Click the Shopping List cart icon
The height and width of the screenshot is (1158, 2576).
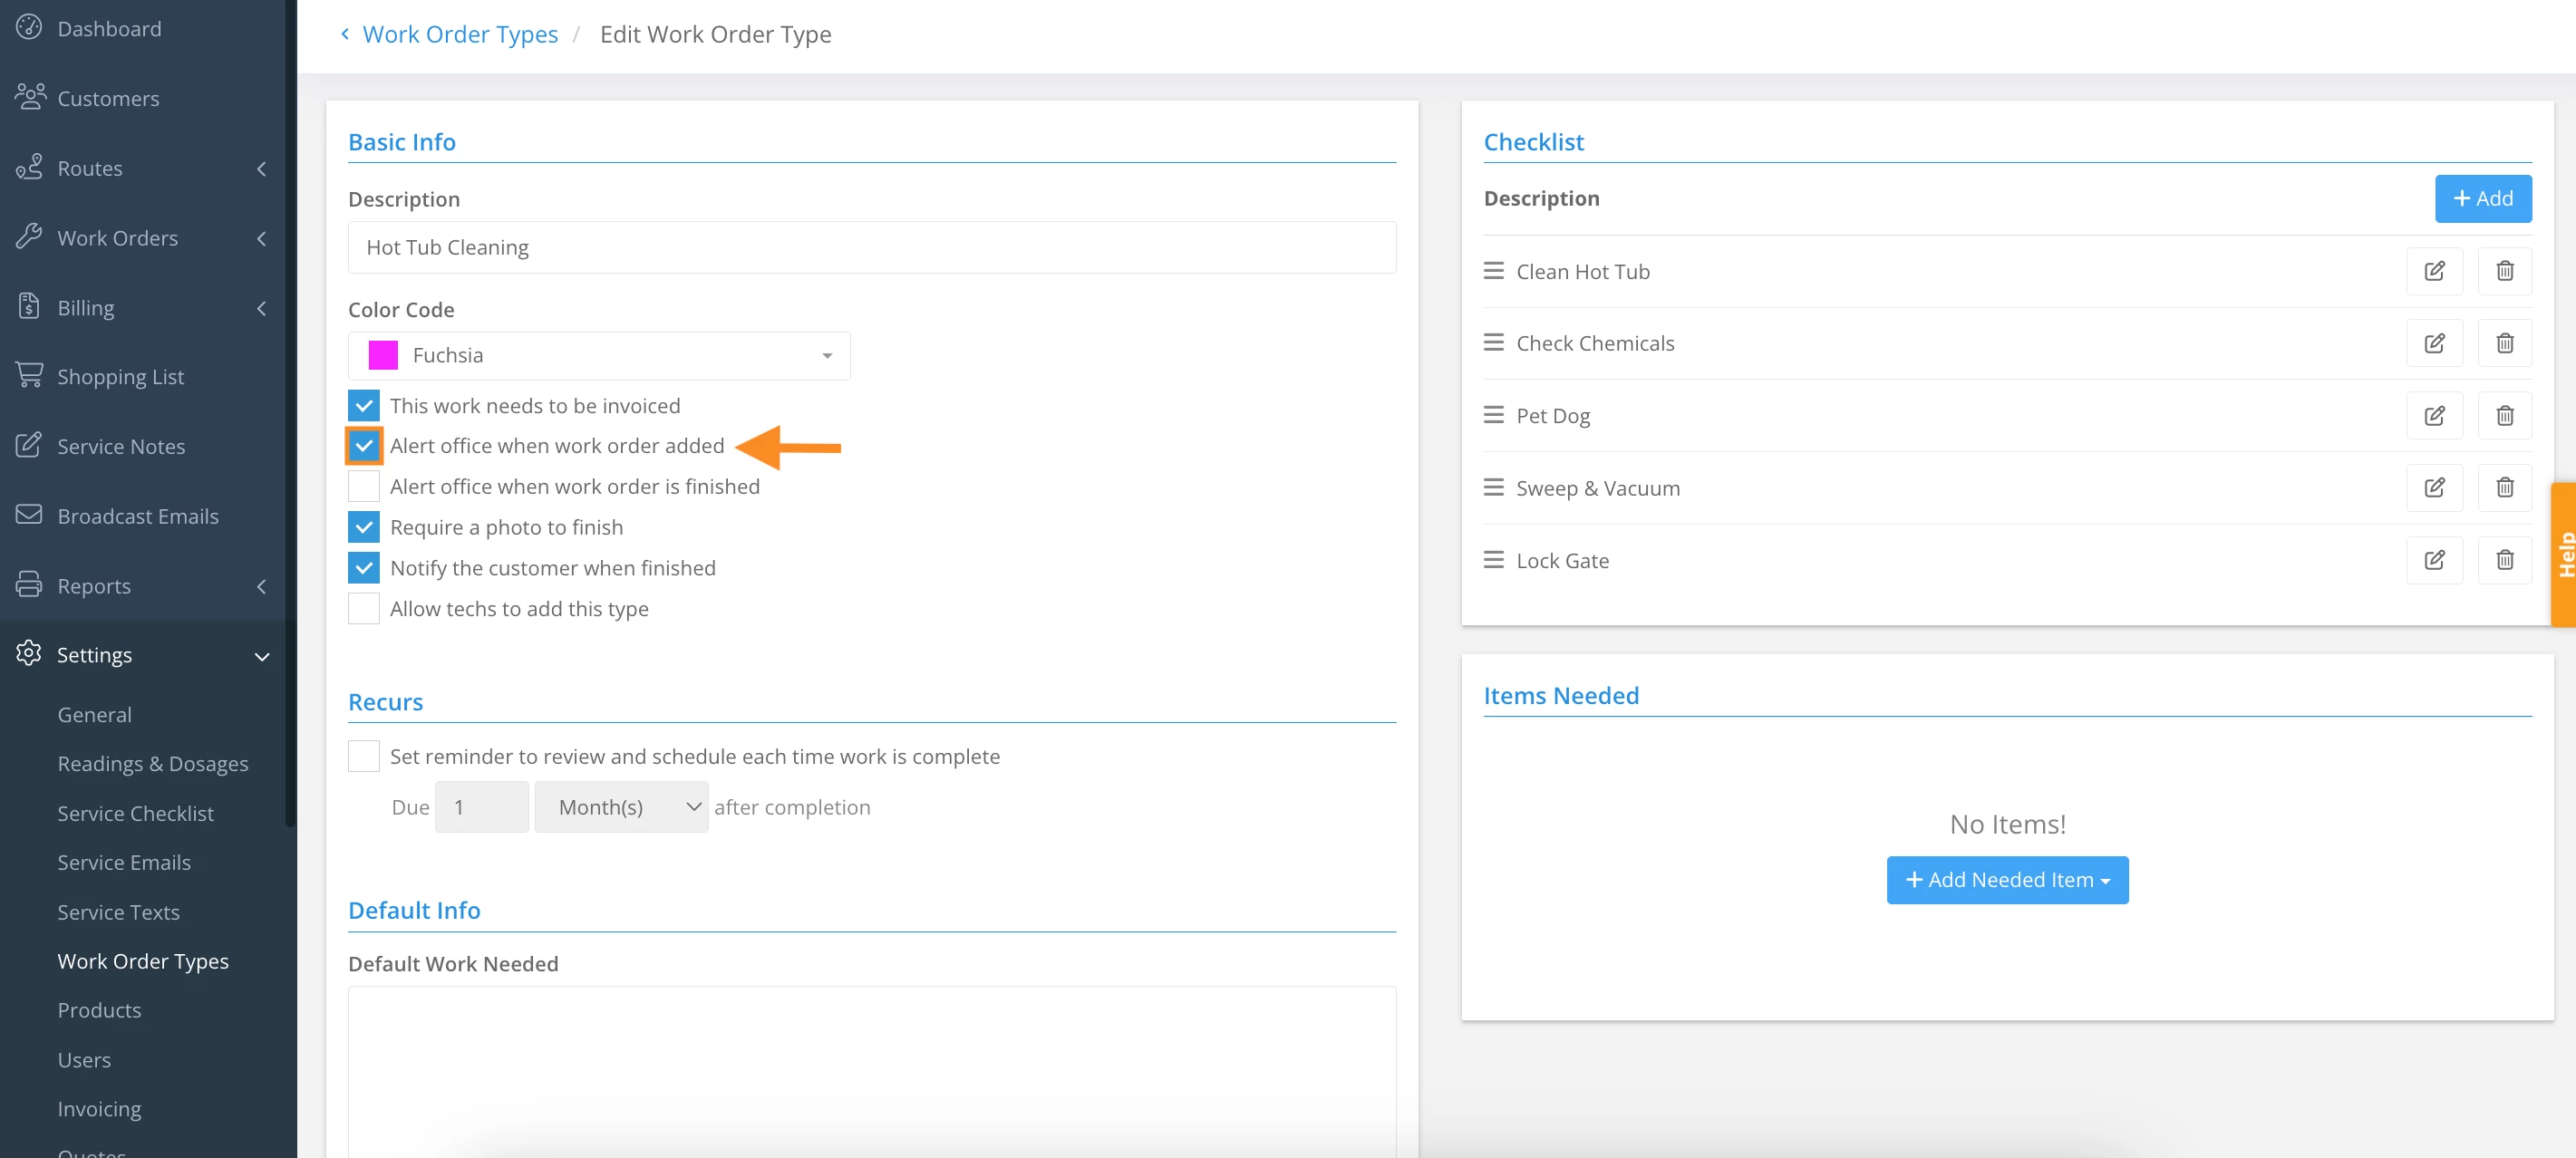click(x=29, y=376)
